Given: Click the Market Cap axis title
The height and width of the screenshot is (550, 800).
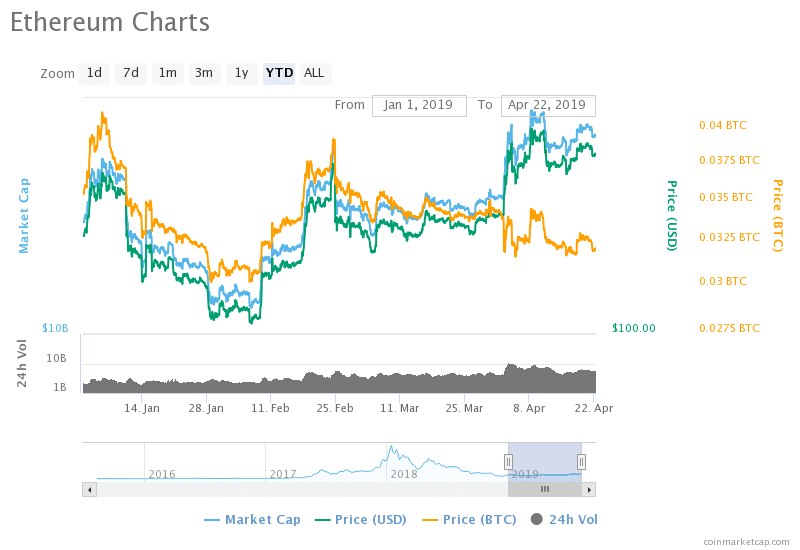Looking at the screenshot, I should (23, 216).
